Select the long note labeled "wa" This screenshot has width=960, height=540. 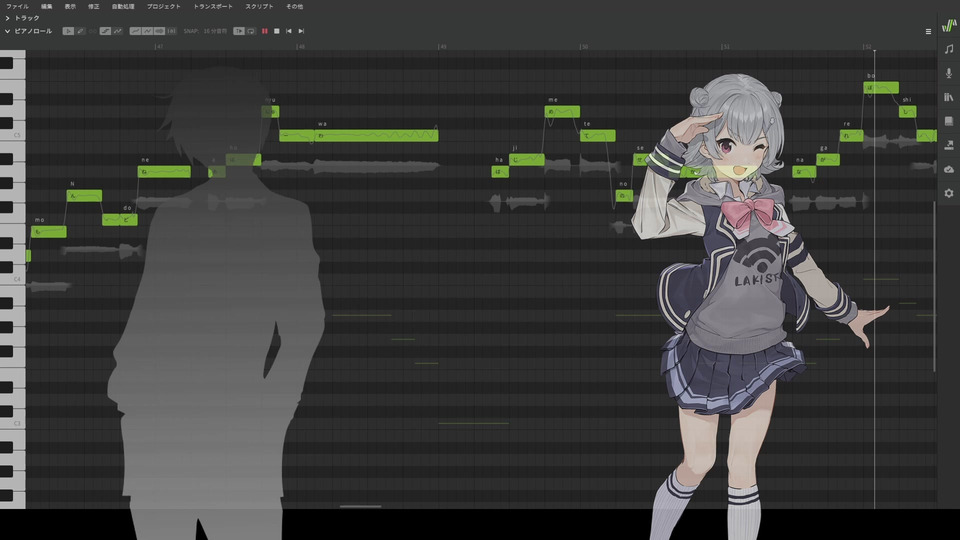coord(377,136)
